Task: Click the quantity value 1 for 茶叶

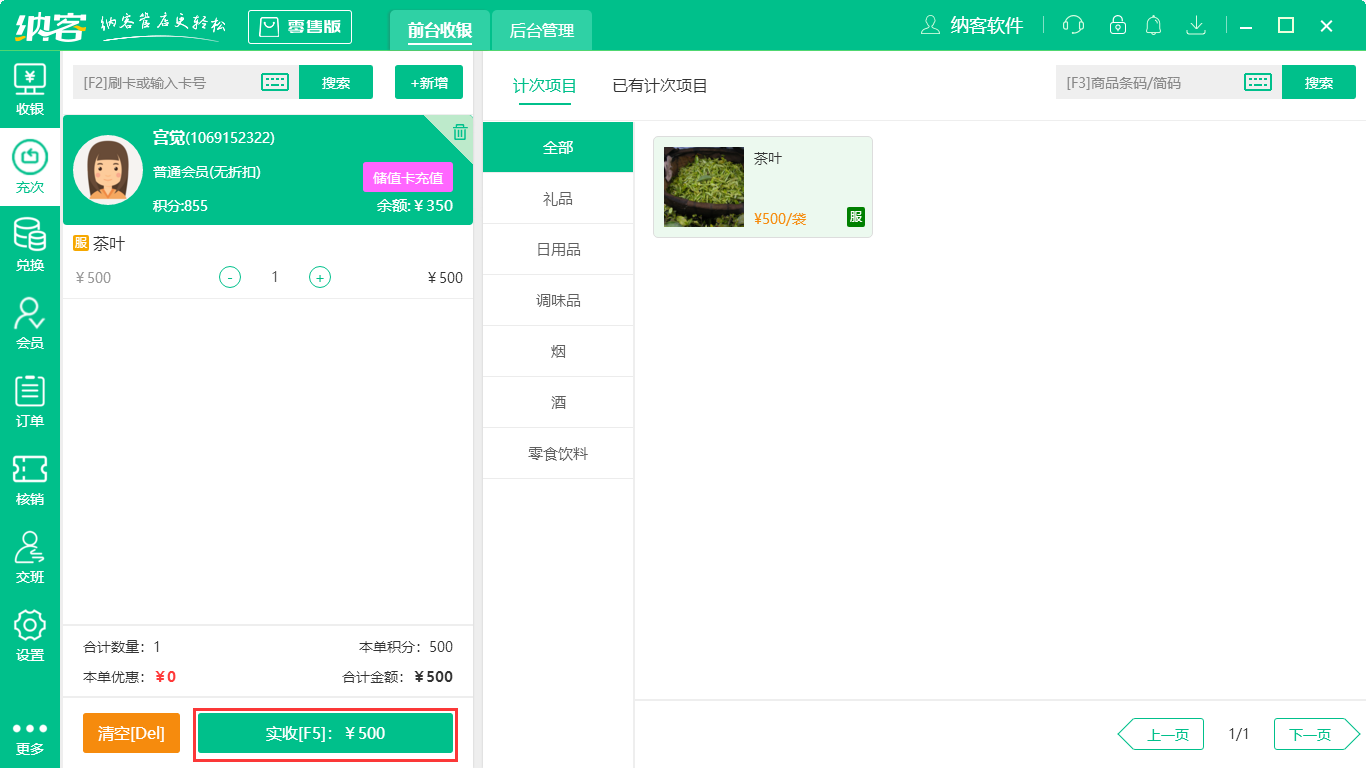Action: (x=275, y=277)
